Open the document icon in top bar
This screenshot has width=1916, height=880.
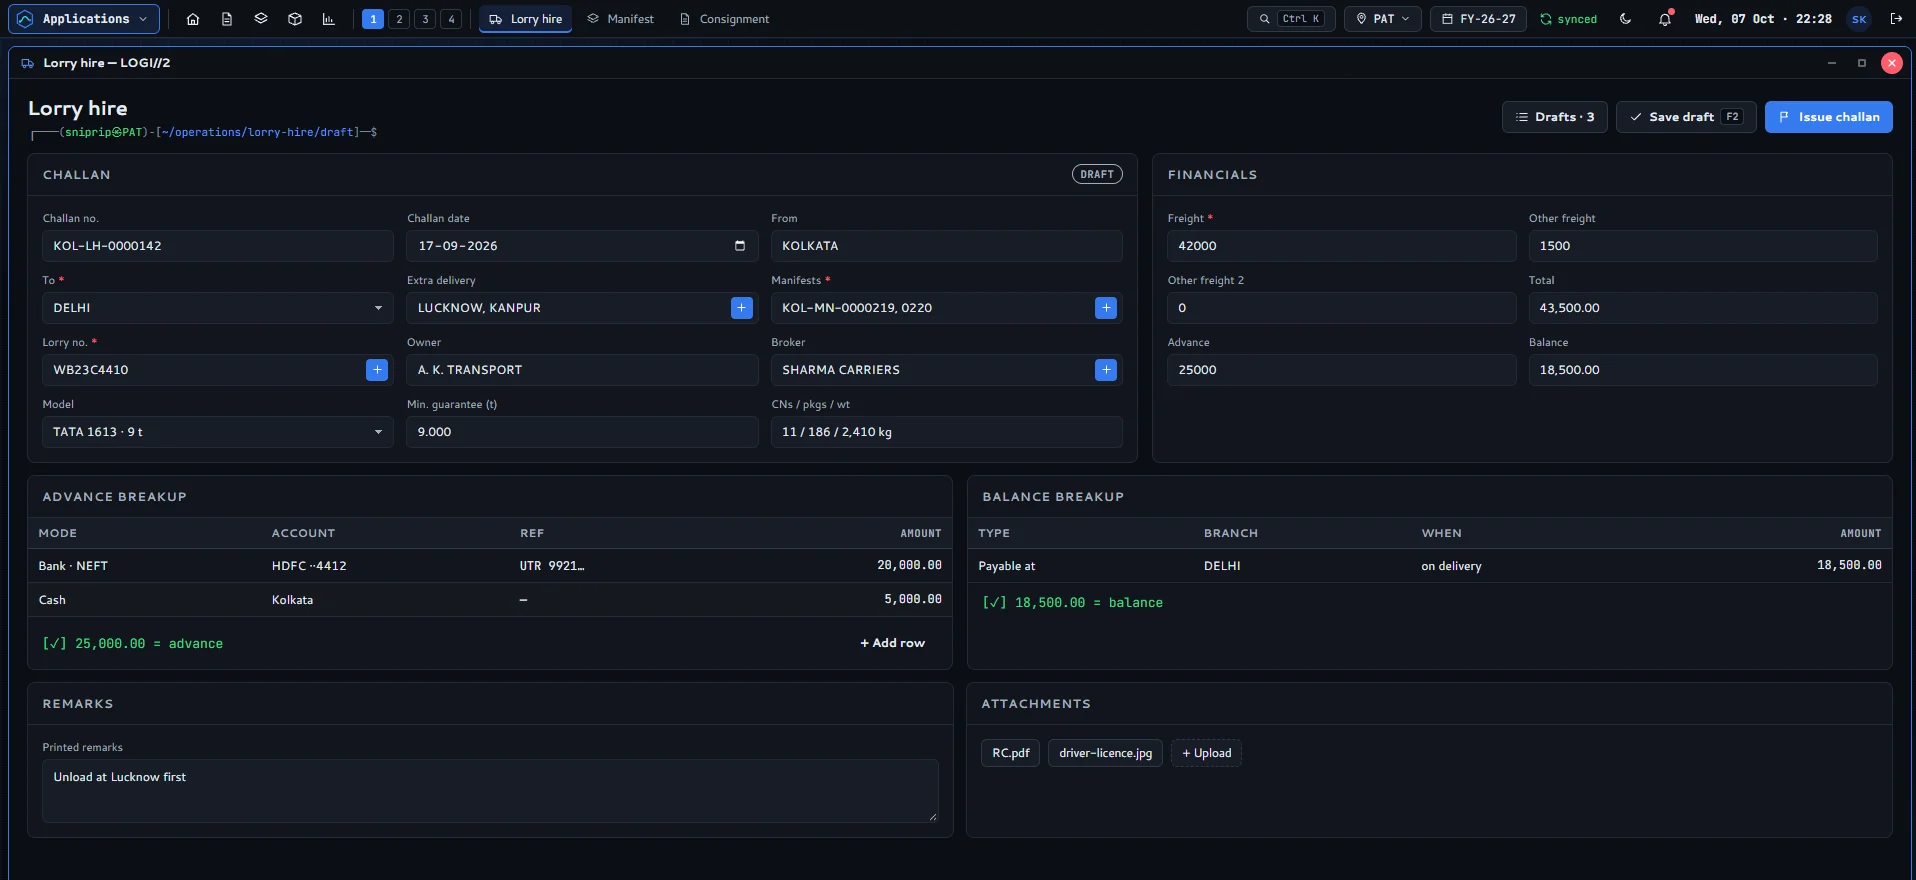pos(227,19)
